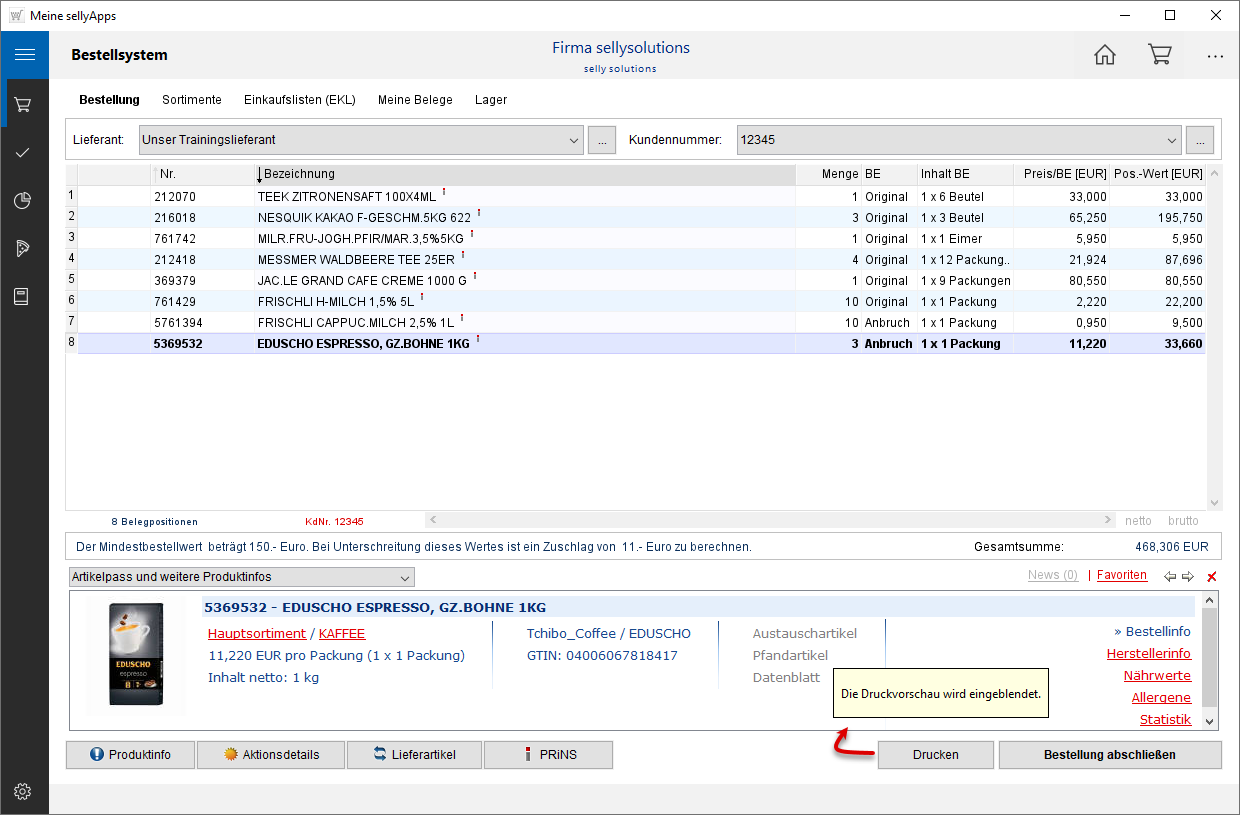Screen dimensions: 1240x815
Task: Click the book icon in sidebar
Action: coord(23,296)
